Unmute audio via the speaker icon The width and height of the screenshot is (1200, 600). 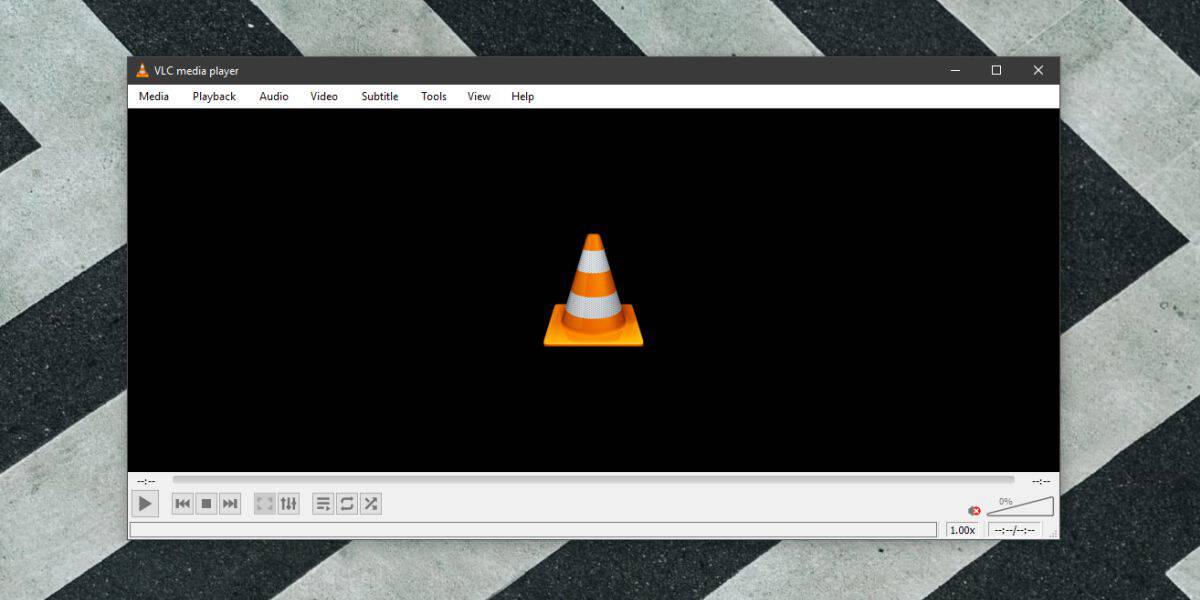[975, 511]
